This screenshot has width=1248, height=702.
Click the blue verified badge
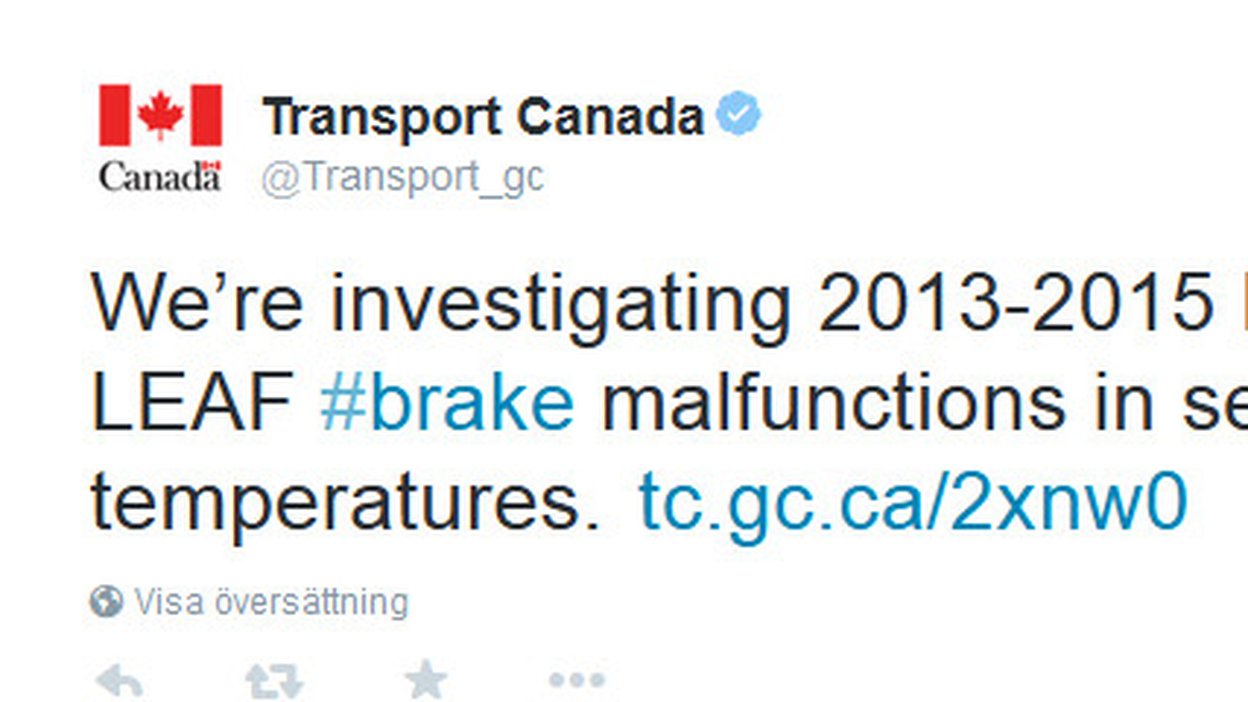pos(738,115)
